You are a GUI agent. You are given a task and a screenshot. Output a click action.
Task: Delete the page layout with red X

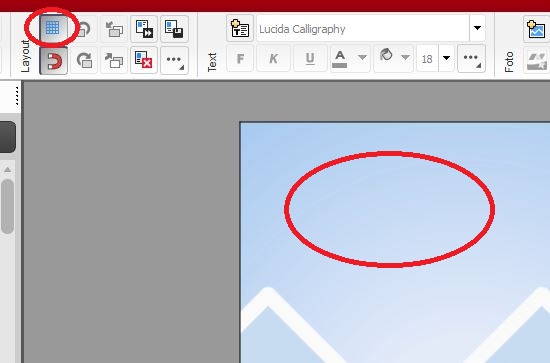point(144,60)
